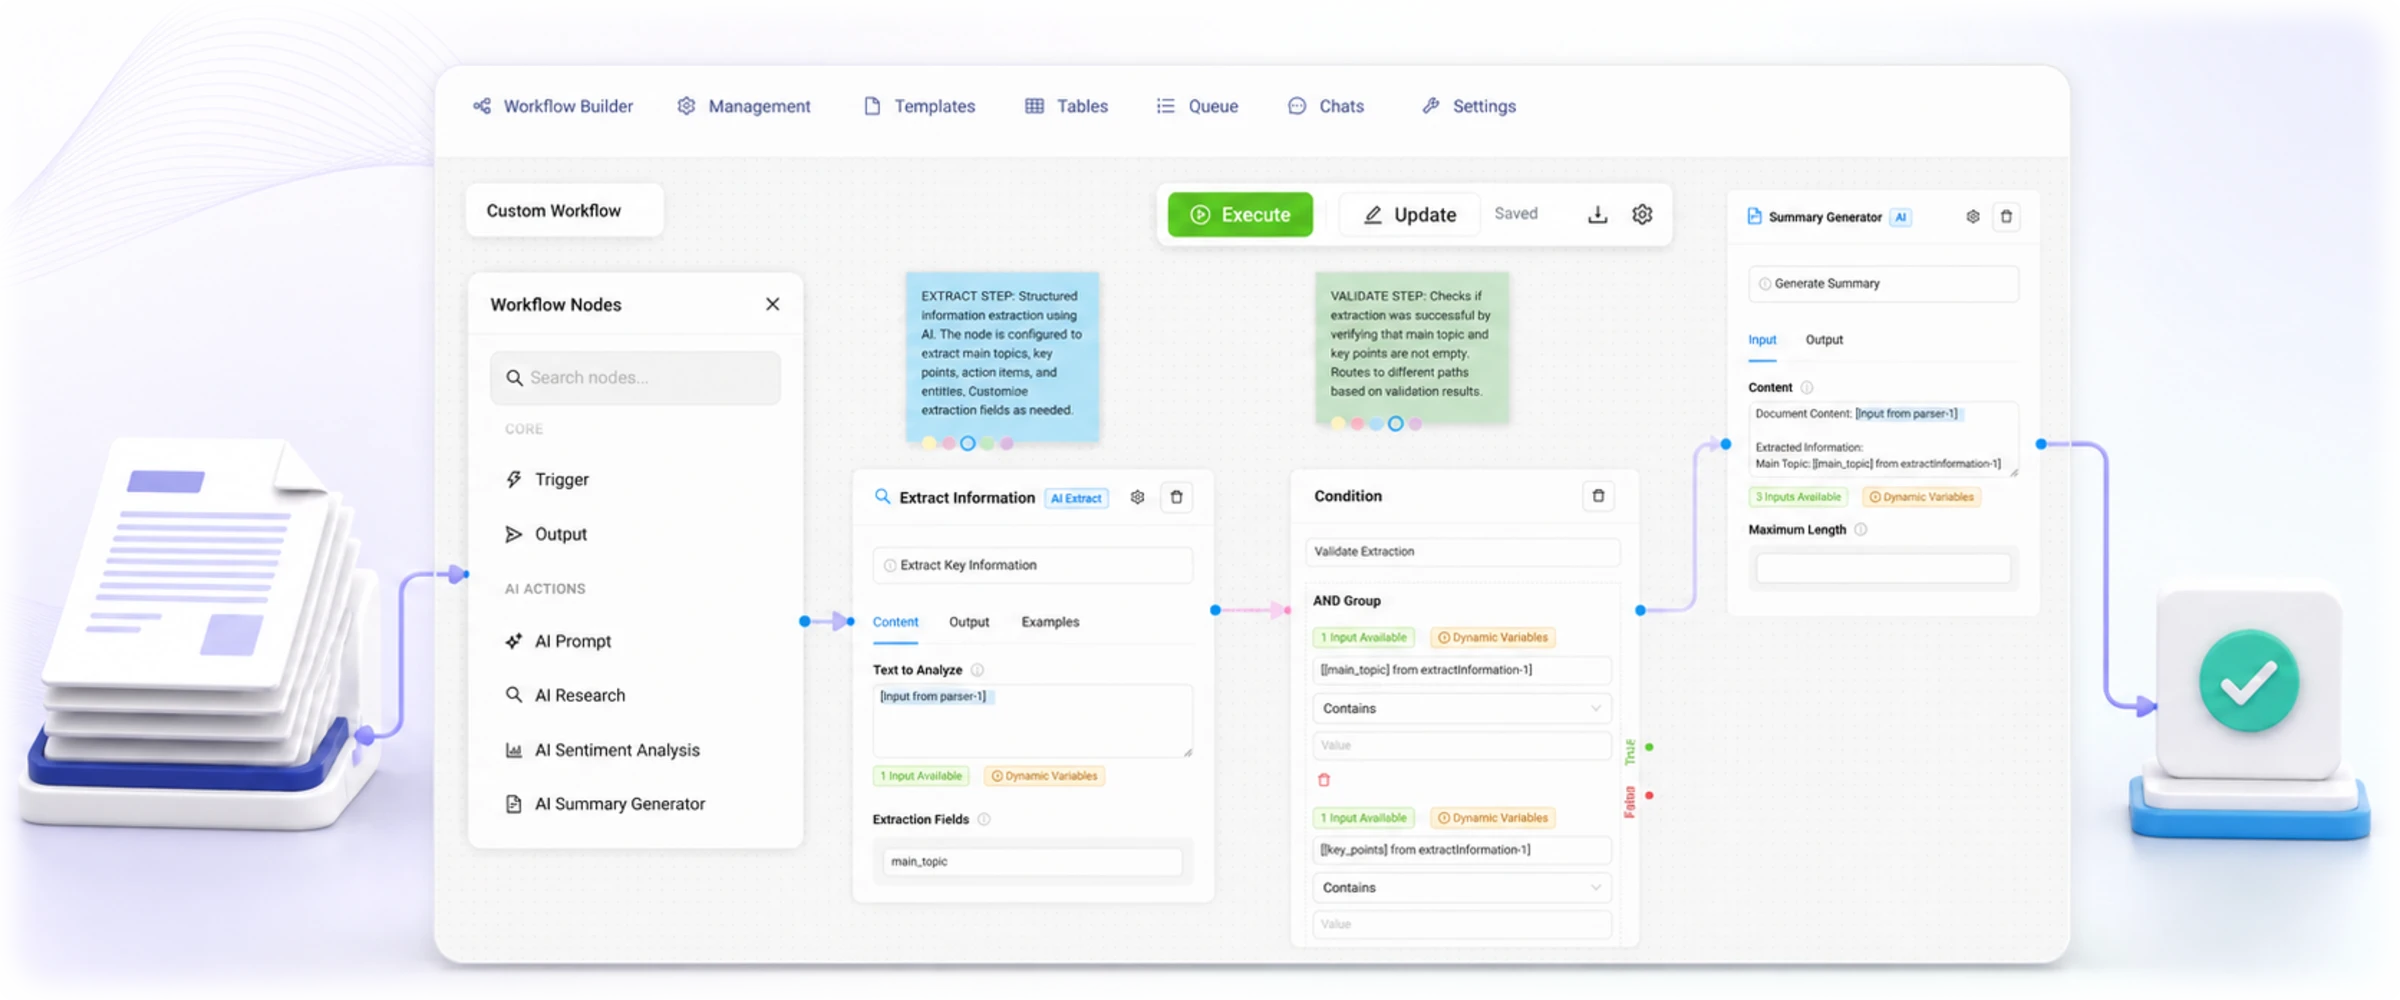2400x1000 pixels.
Task: Click the Value field under main_topic condition
Action: click(x=1461, y=745)
